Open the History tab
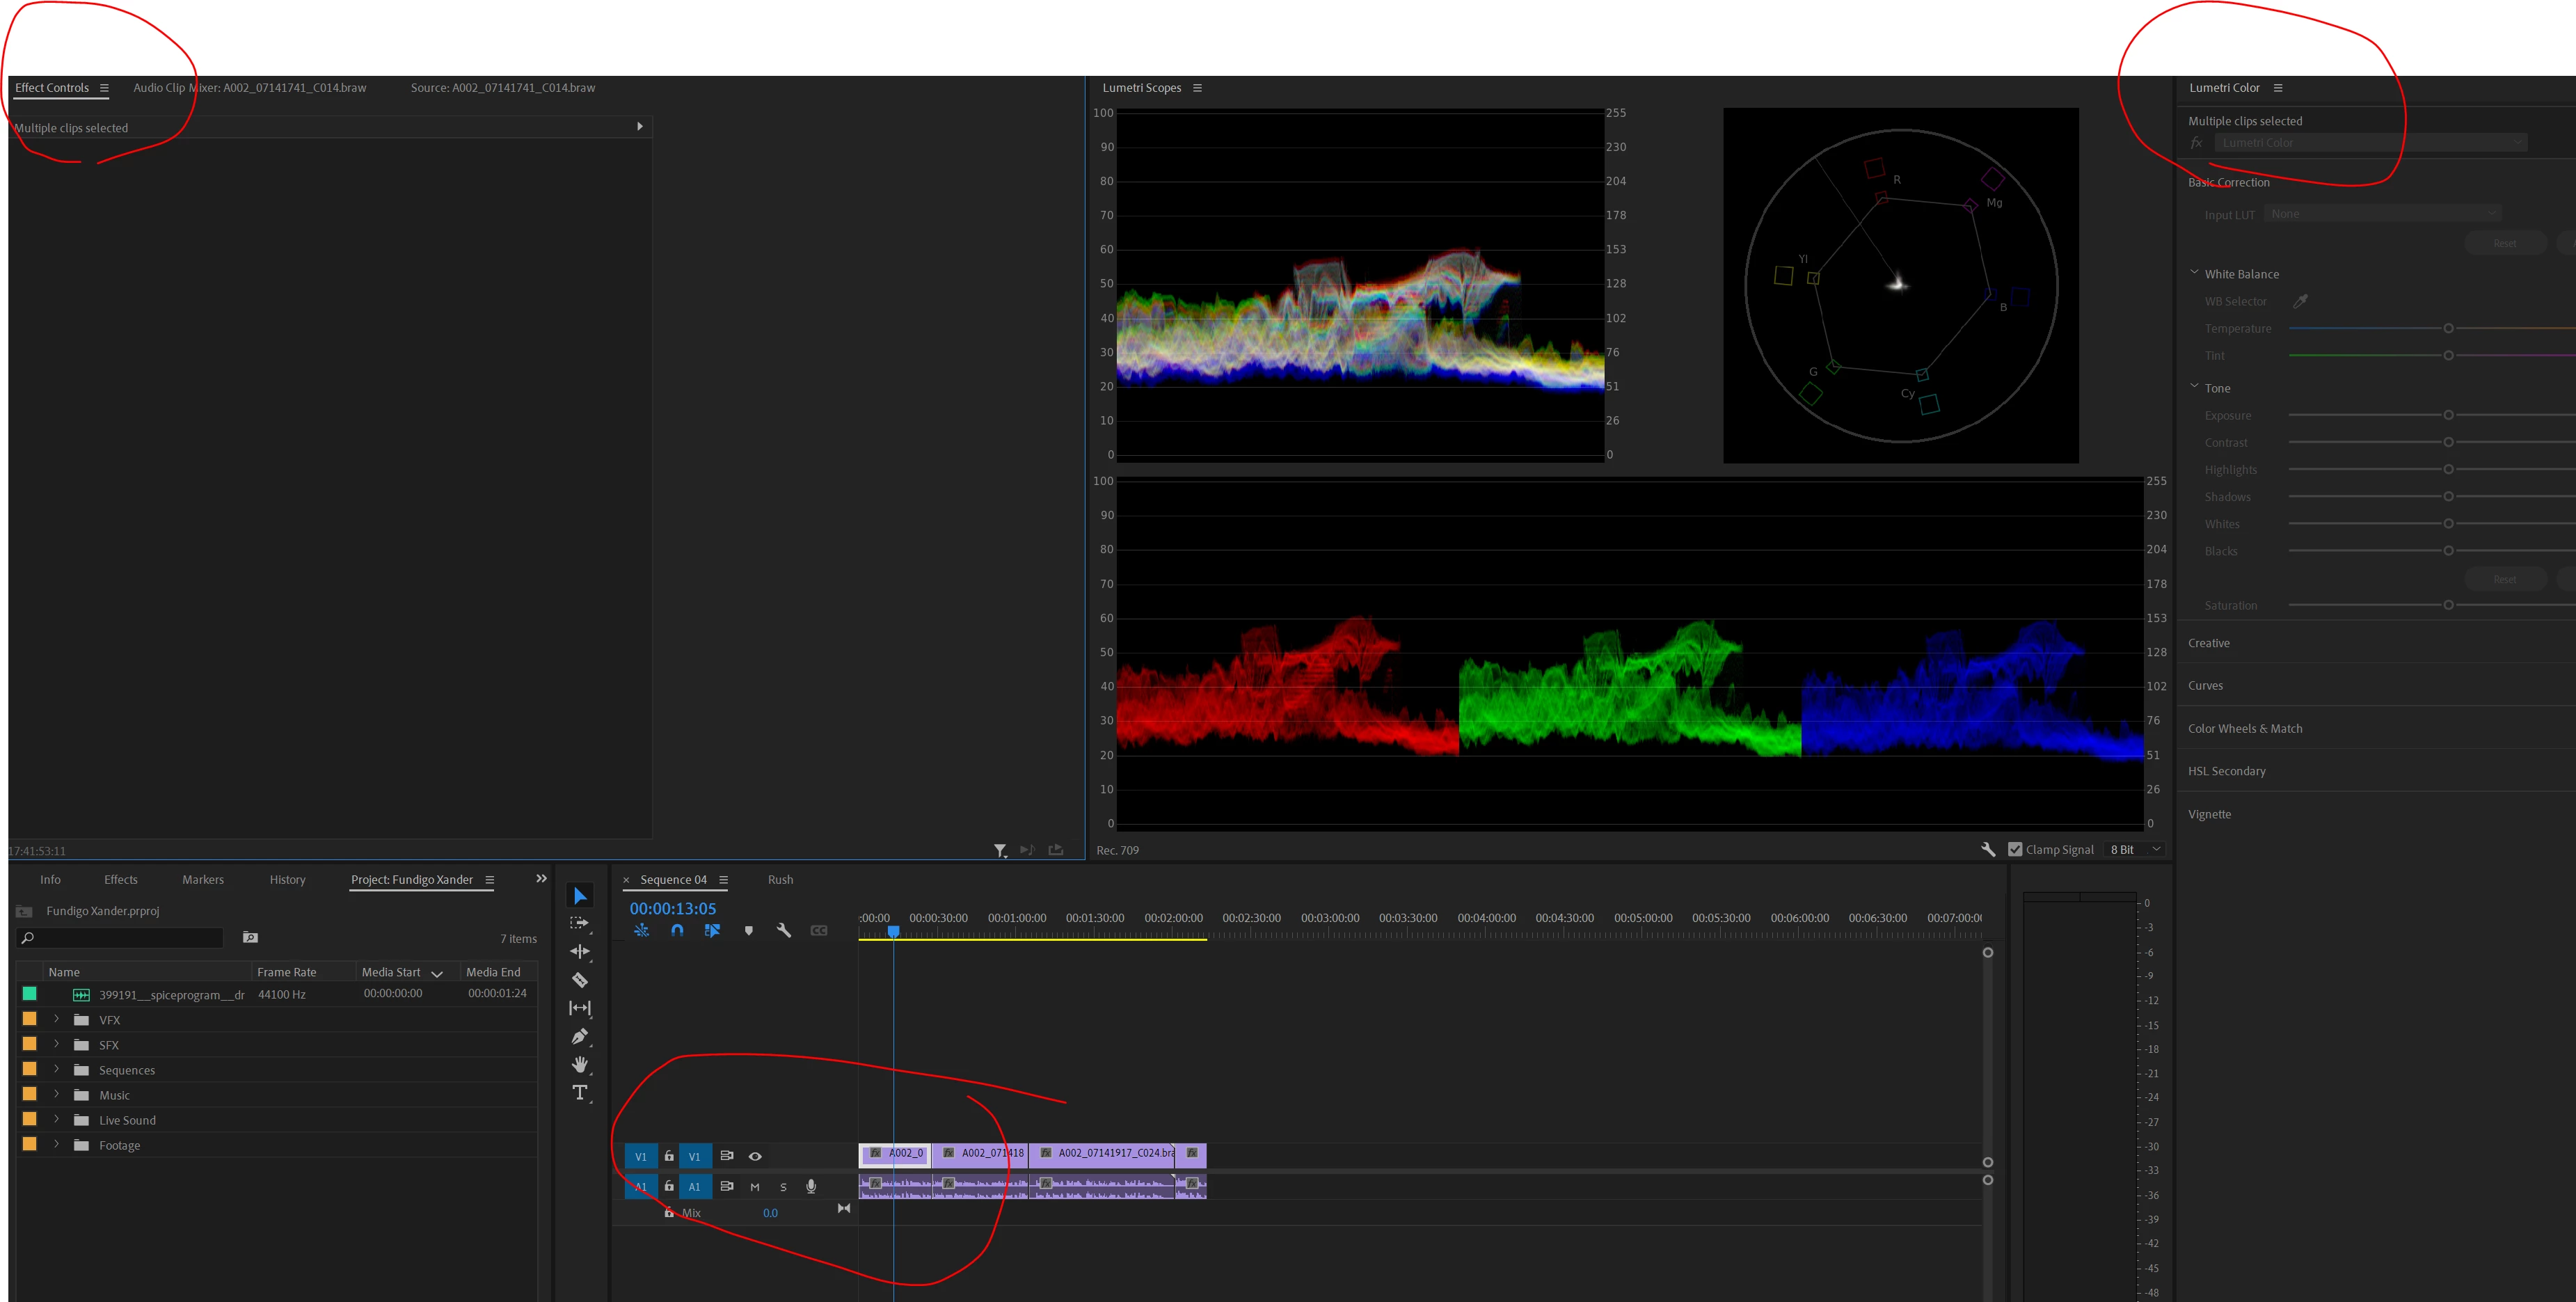The image size is (2576, 1302). 287,879
